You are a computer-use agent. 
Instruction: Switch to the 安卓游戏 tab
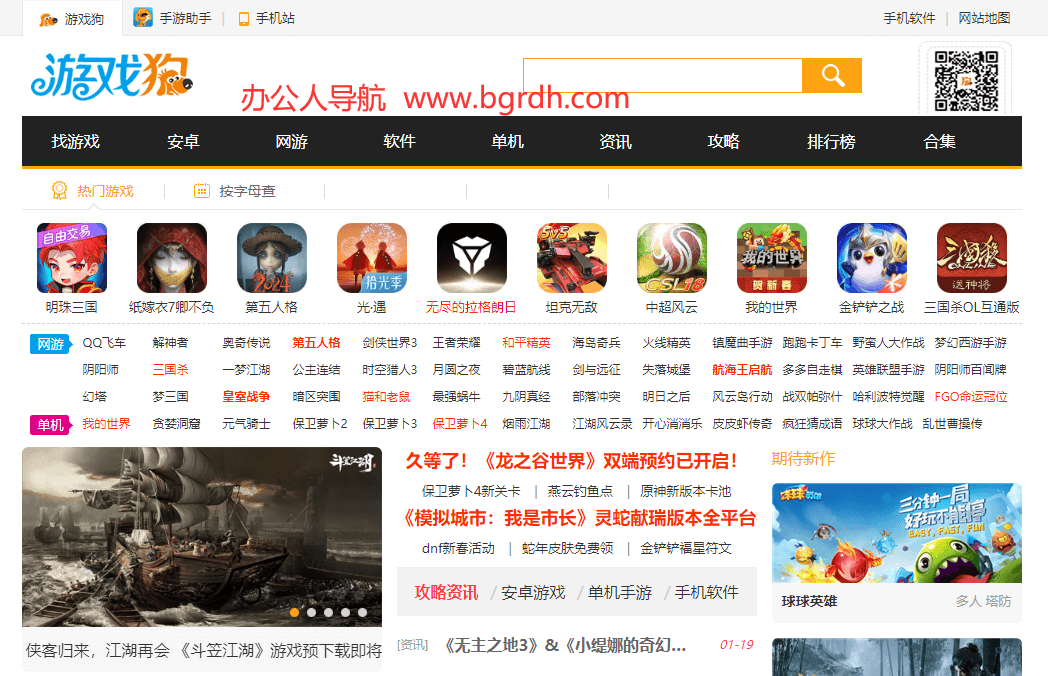pyautogui.click(x=533, y=592)
